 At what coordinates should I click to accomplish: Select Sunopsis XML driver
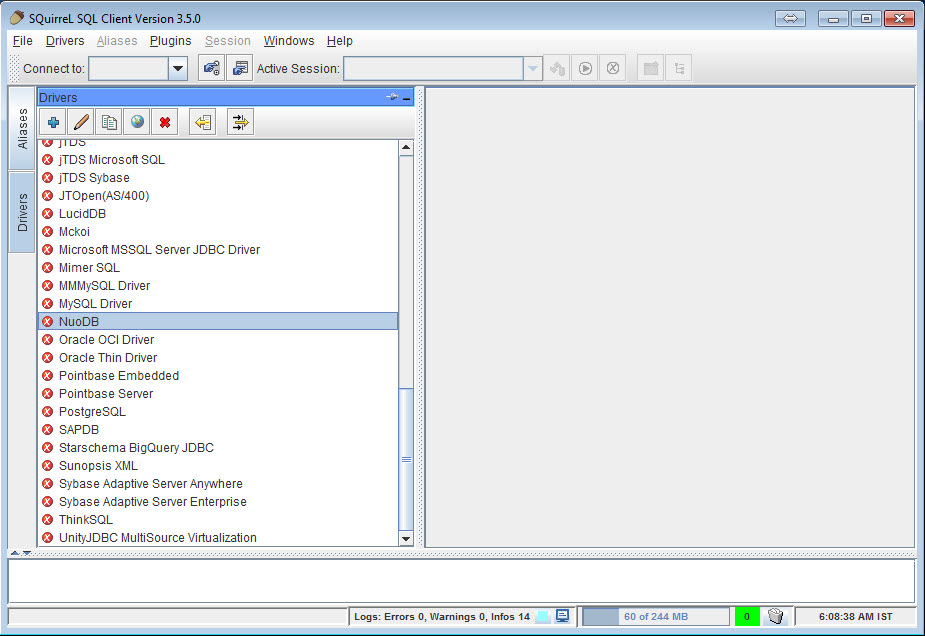[218, 465]
